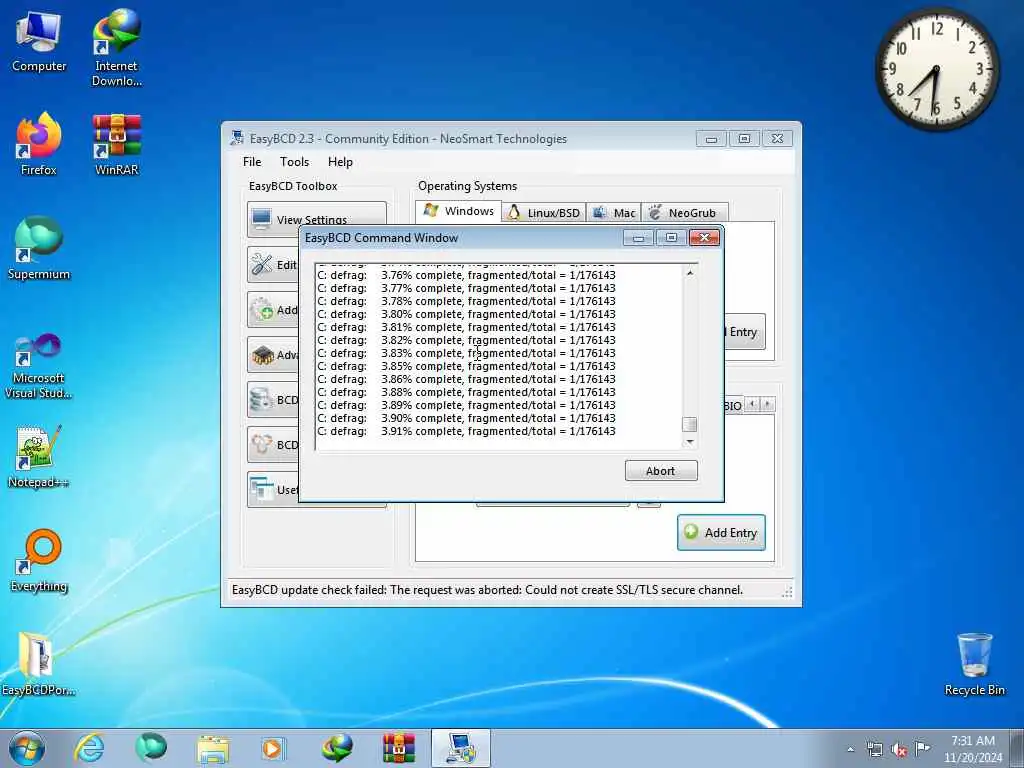Image resolution: width=1024 pixels, height=768 pixels.
Task: Click the Edit Boot Menu toolbox button
Action: 272,264
